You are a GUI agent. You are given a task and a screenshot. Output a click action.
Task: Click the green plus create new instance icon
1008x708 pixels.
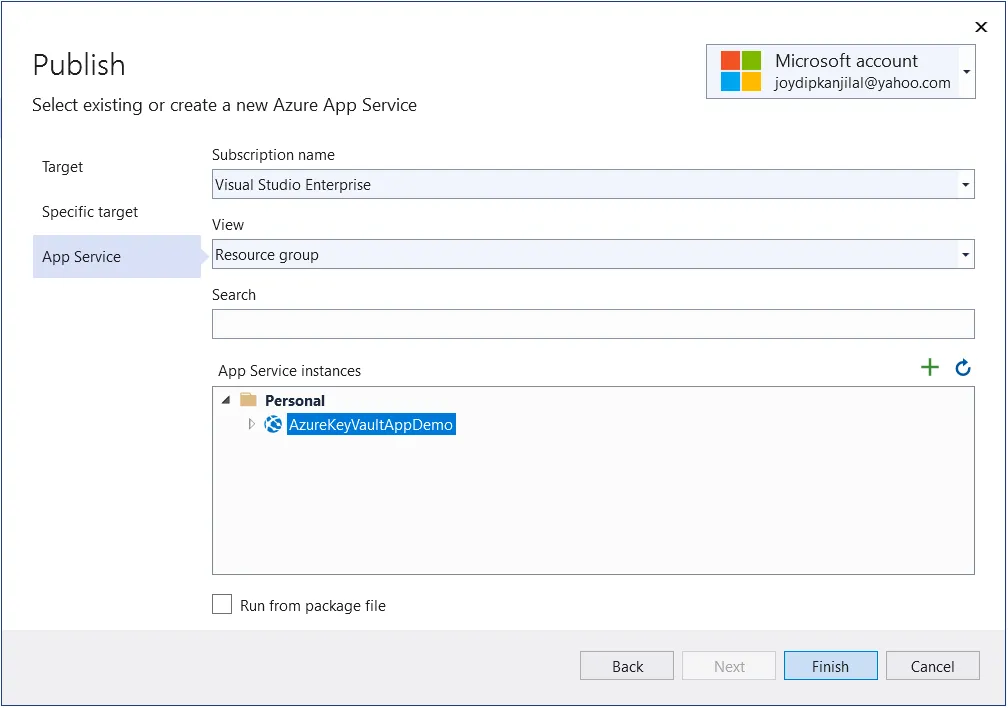930,368
